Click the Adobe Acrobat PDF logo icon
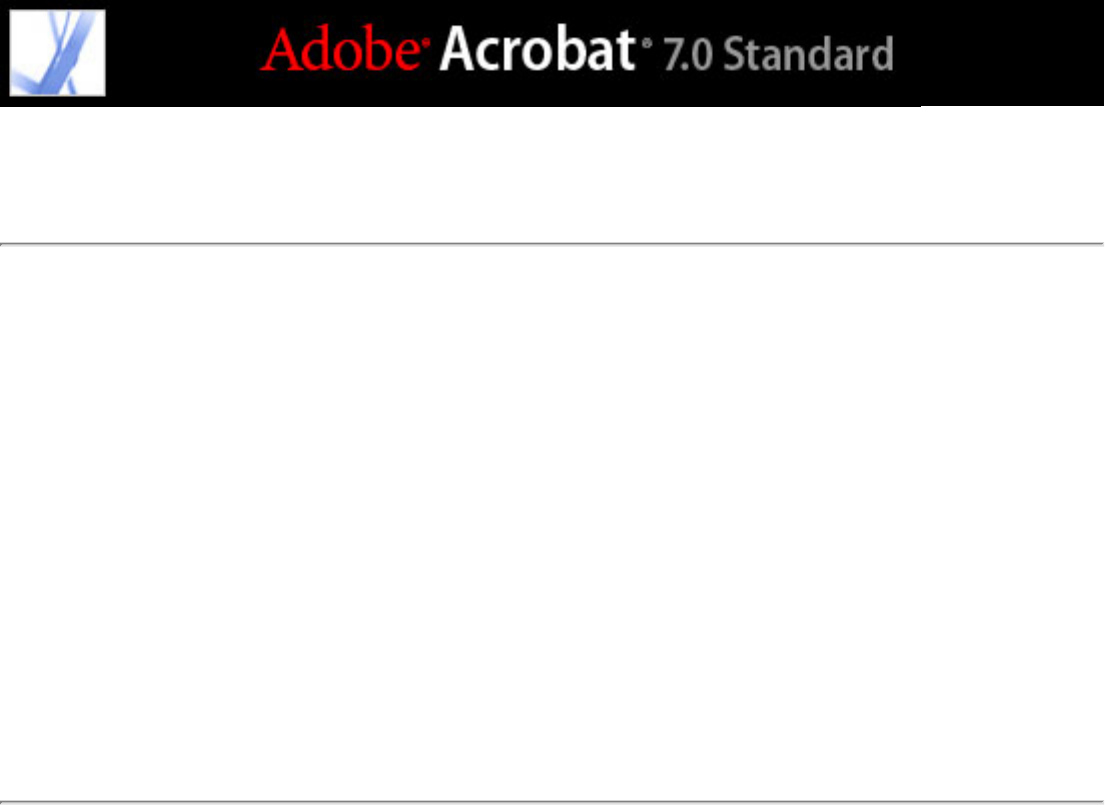 (57, 53)
